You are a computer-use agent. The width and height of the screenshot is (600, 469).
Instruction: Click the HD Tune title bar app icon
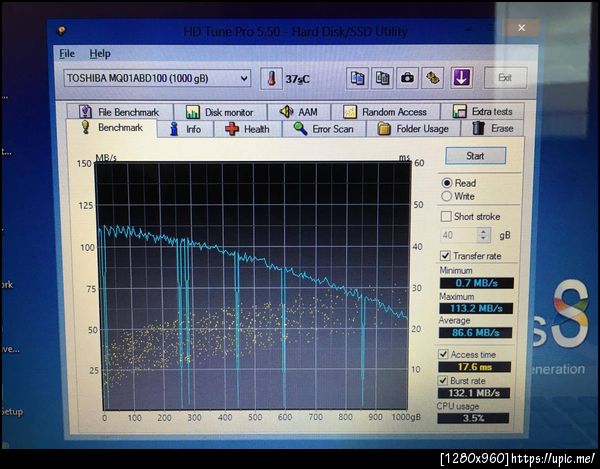click(61, 31)
